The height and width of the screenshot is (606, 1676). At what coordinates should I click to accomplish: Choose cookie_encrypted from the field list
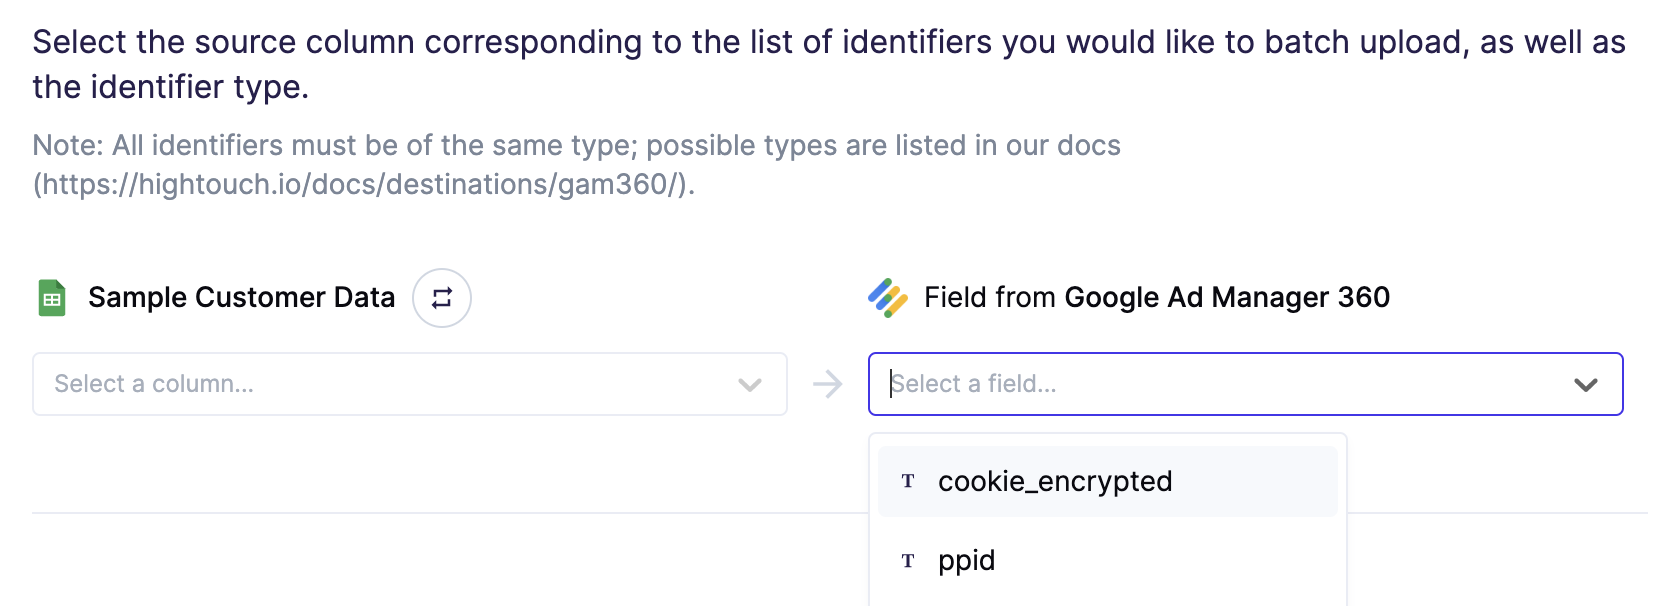(1108, 482)
